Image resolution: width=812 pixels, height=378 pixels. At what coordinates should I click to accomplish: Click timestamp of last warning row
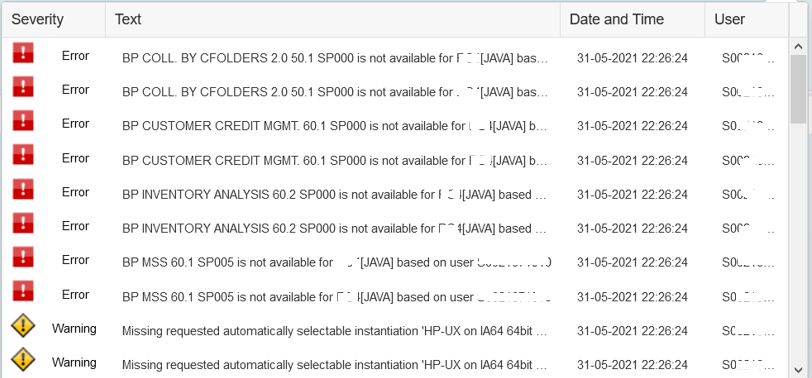click(x=632, y=365)
